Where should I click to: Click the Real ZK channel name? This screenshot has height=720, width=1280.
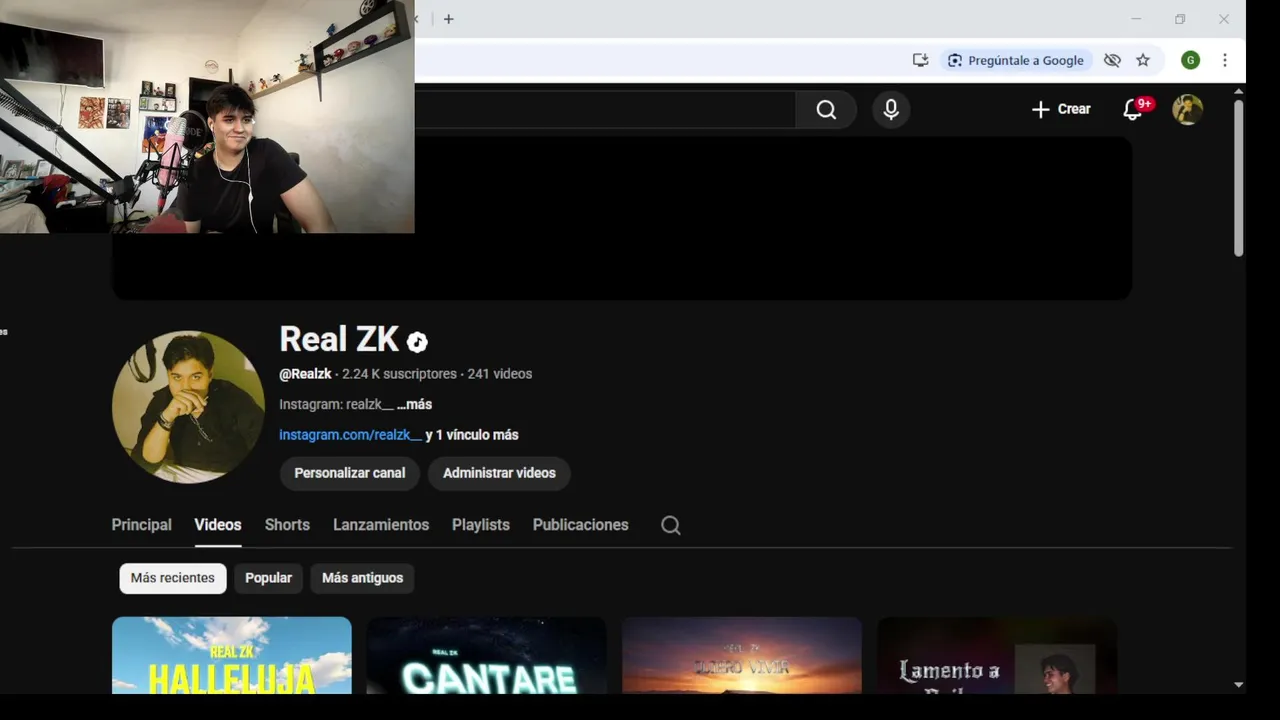[339, 340]
